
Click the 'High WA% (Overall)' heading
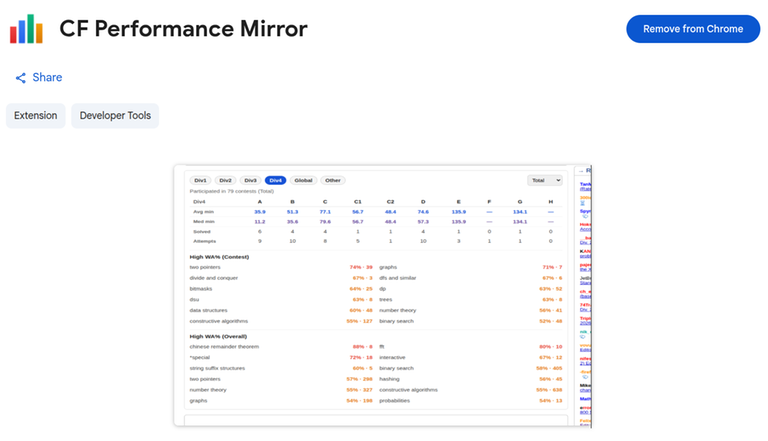click(218, 337)
